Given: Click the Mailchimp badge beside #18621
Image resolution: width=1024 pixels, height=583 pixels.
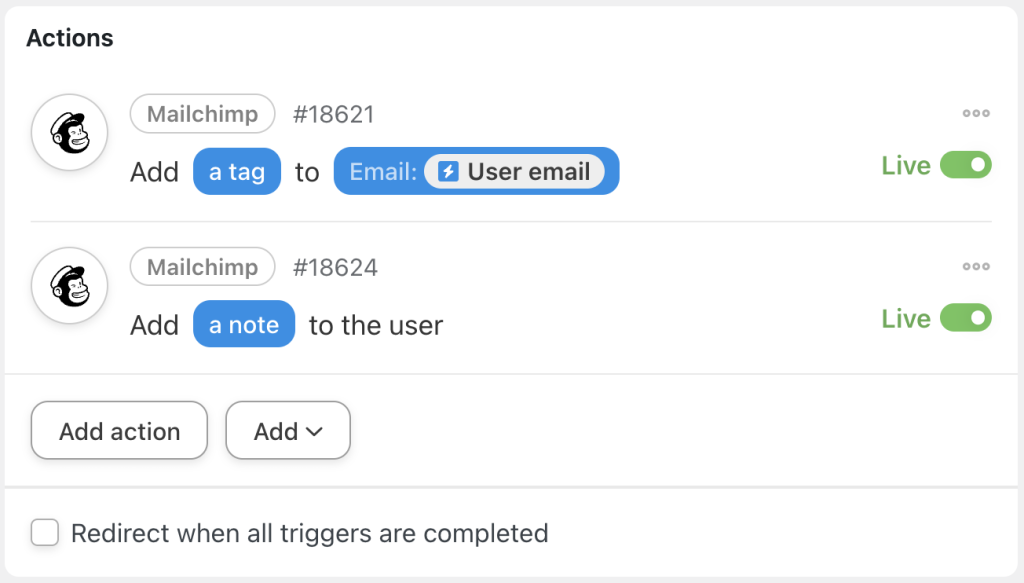Looking at the screenshot, I should [x=202, y=113].
